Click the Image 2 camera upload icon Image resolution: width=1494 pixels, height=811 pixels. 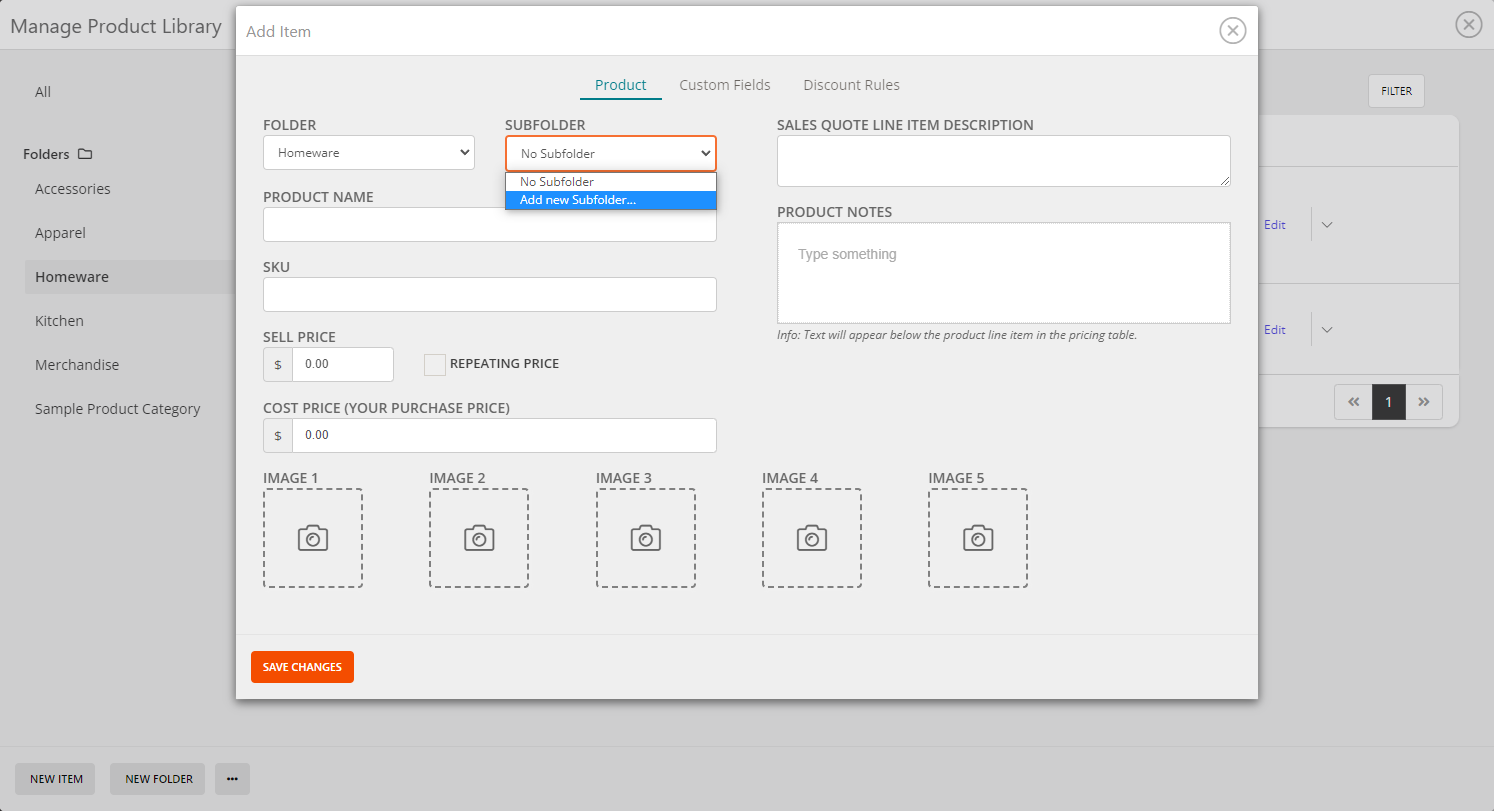click(x=479, y=538)
